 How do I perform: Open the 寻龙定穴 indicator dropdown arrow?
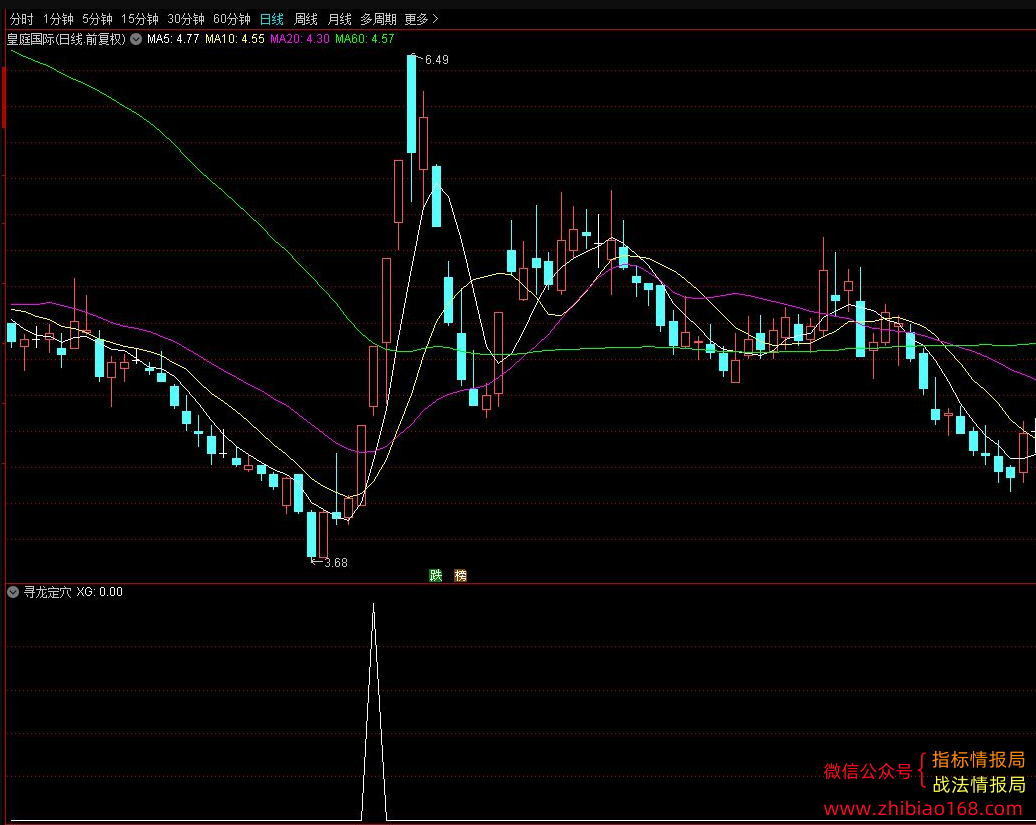click(x=13, y=592)
